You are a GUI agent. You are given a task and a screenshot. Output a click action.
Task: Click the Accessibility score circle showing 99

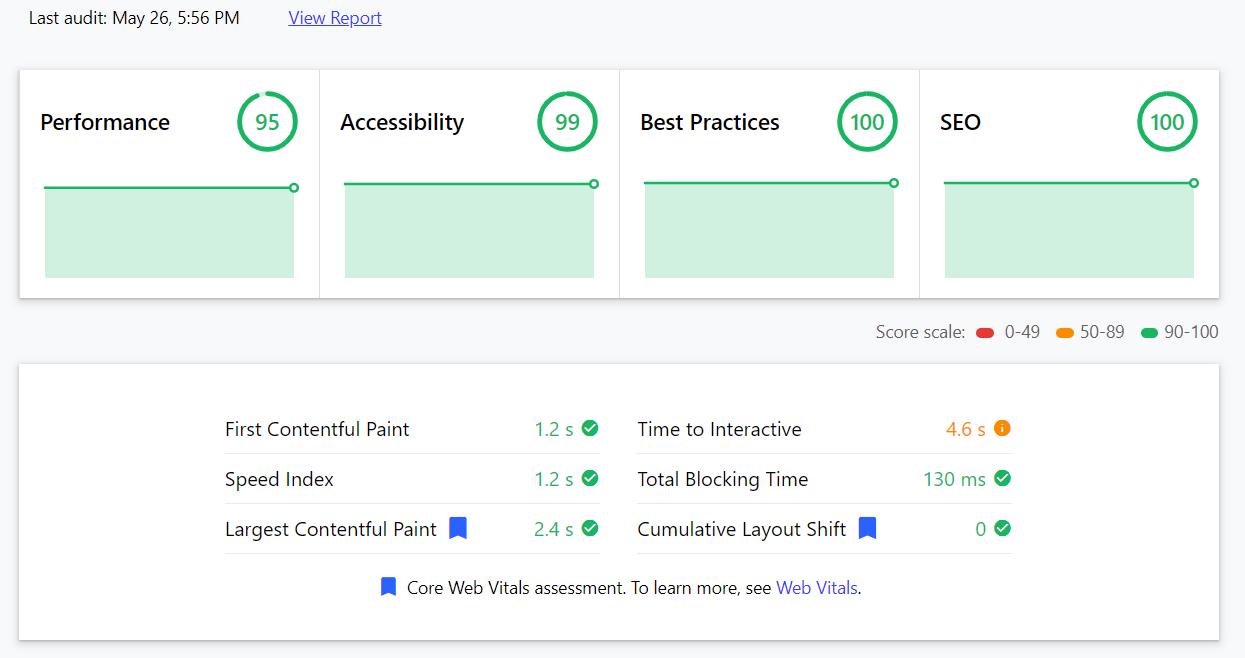click(x=567, y=122)
